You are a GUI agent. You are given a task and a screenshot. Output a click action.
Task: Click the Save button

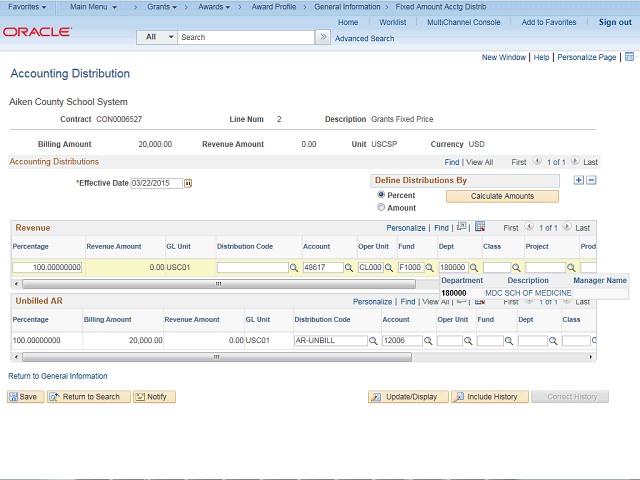point(25,397)
